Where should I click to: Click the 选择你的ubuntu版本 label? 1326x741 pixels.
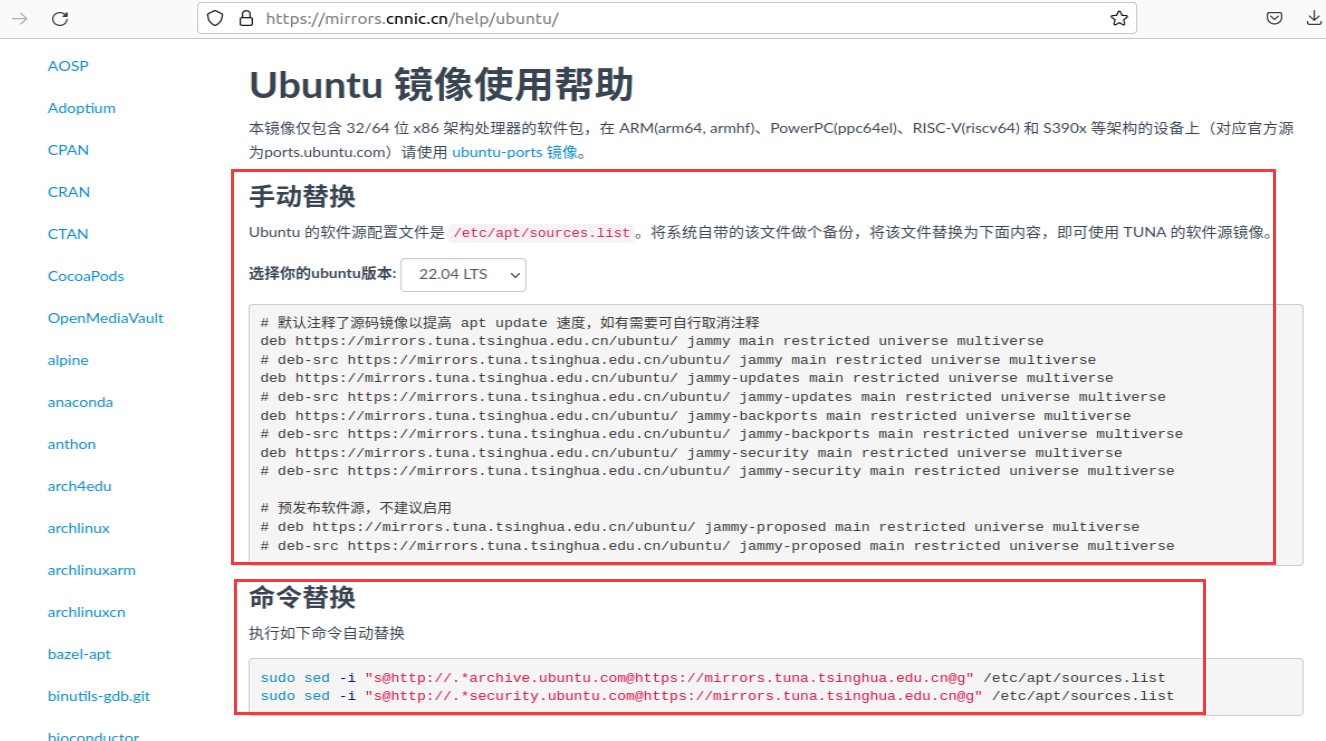click(x=322, y=273)
